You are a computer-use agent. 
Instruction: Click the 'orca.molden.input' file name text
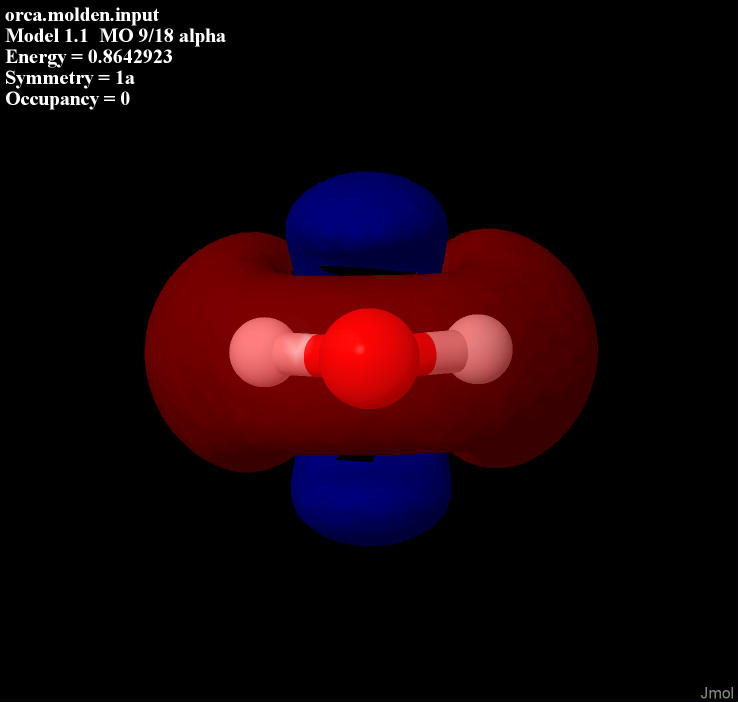coord(82,15)
